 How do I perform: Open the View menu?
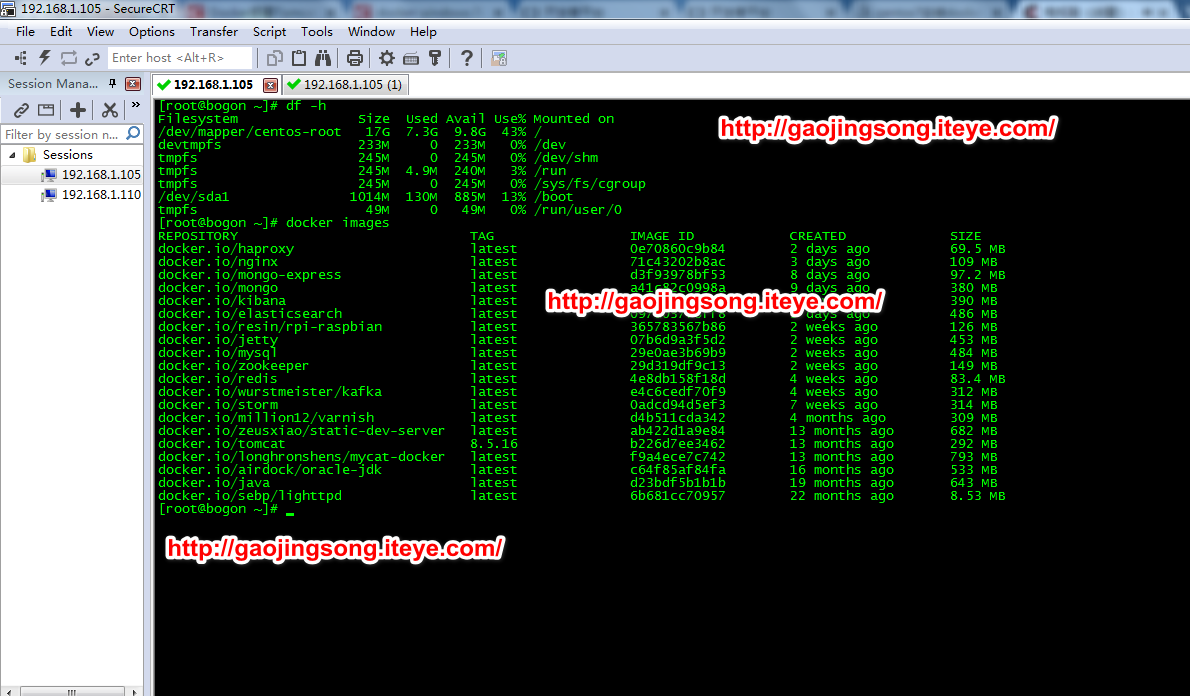(100, 32)
